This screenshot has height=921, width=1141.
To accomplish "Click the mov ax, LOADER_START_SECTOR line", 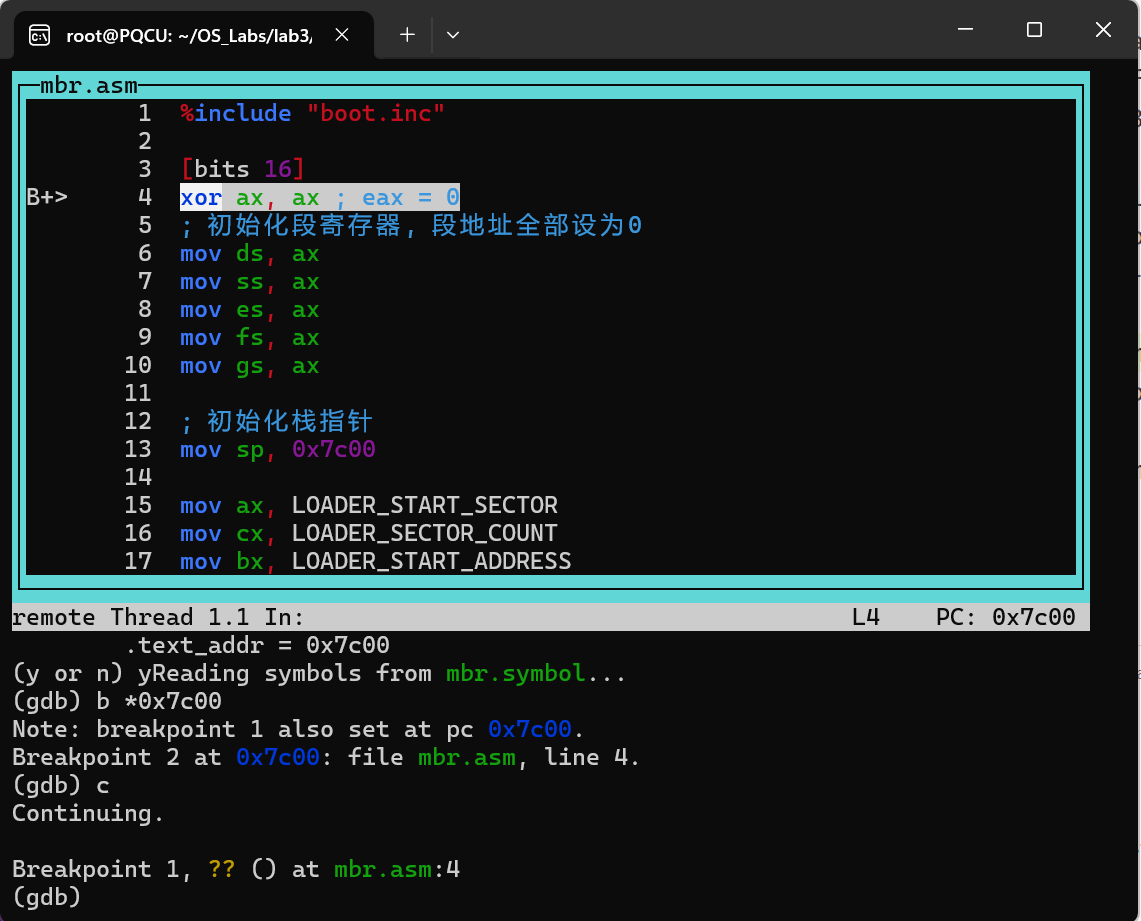I will click(x=369, y=506).
